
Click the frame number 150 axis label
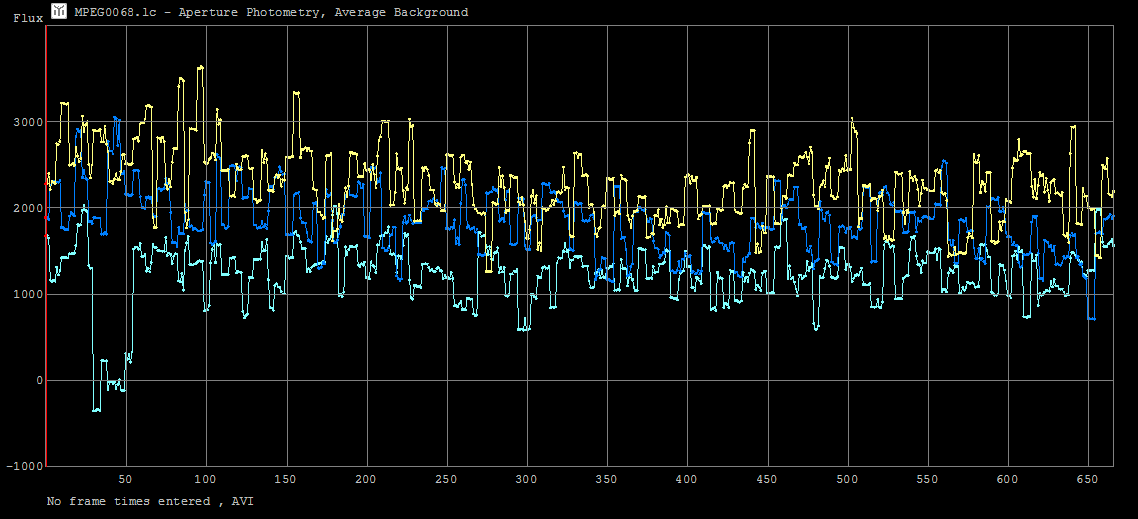click(287, 479)
